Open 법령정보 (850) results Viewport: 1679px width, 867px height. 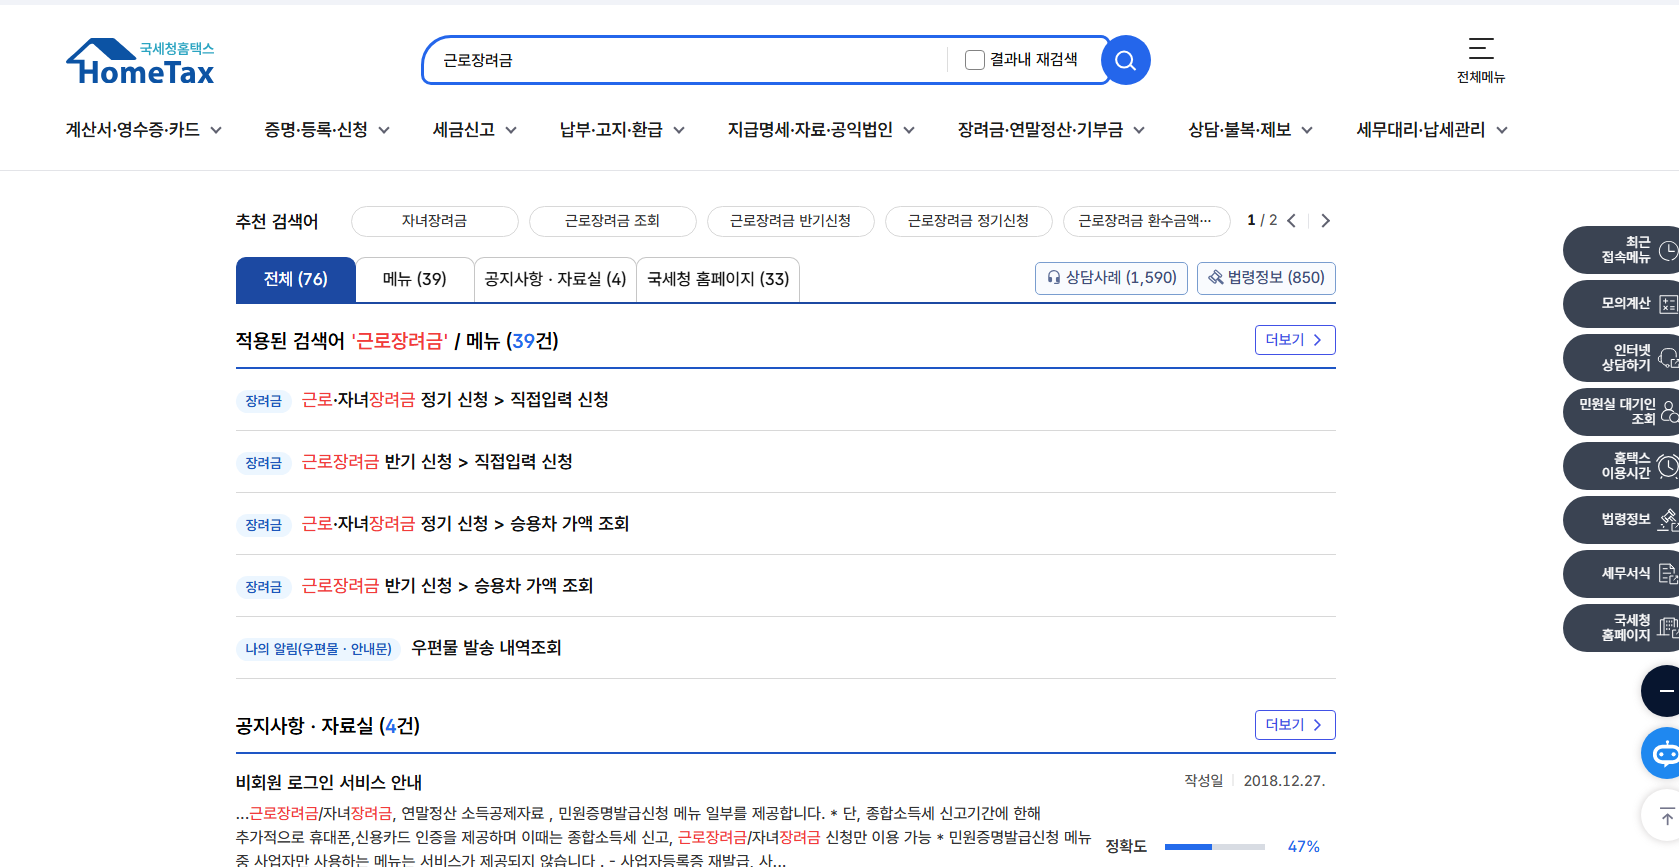click(x=1266, y=278)
